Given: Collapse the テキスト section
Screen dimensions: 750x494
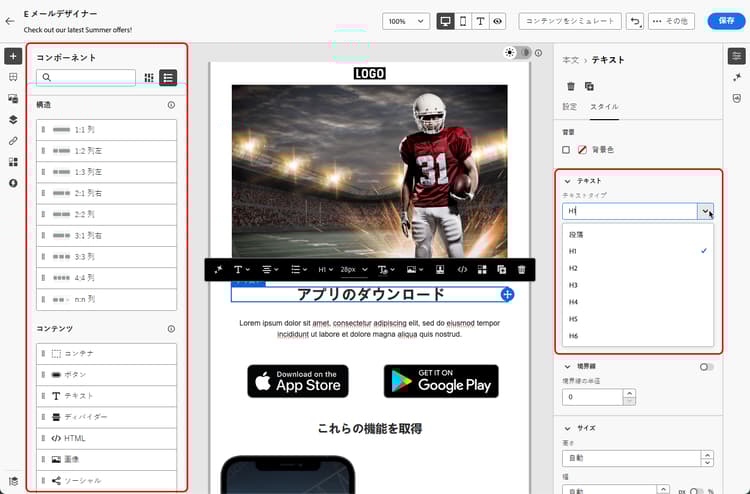Looking at the screenshot, I should tap(567, 181).
